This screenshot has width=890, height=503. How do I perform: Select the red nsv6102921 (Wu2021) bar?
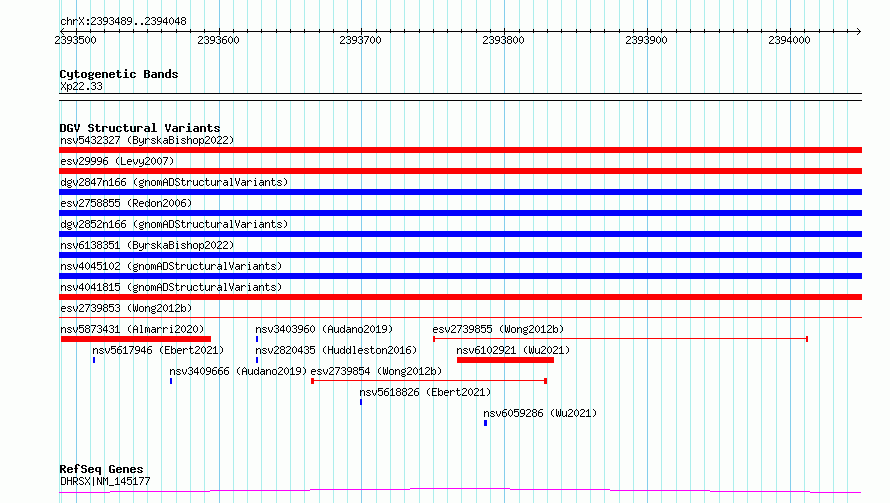pyautogui.click(x=505, y=360)
